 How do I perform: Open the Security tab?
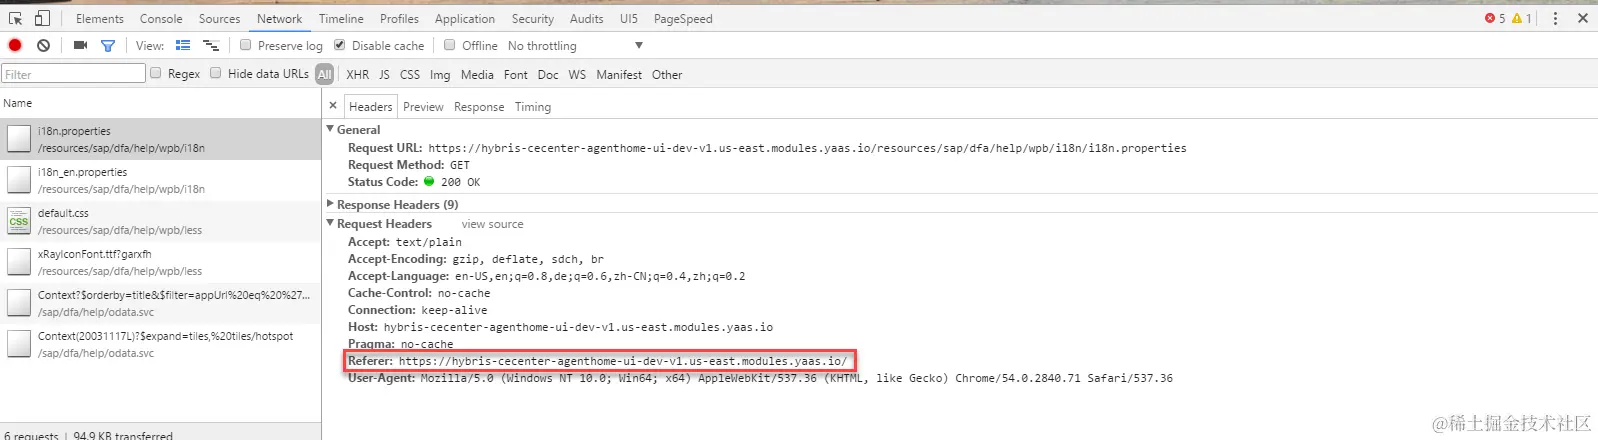(533, 19)
